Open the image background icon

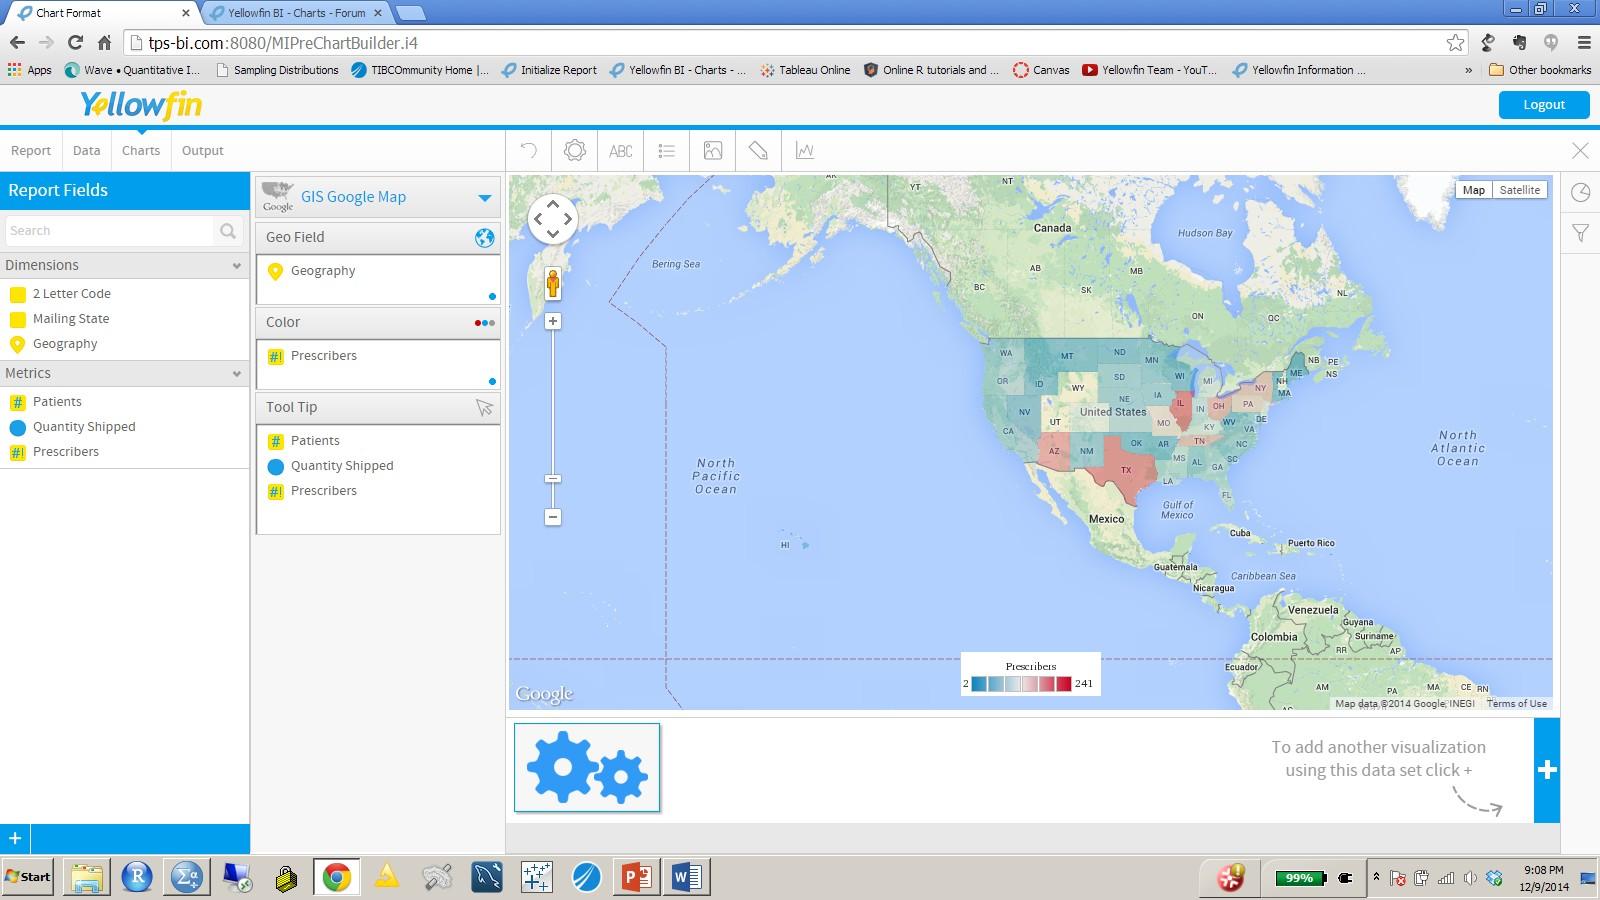click(713, 151)
